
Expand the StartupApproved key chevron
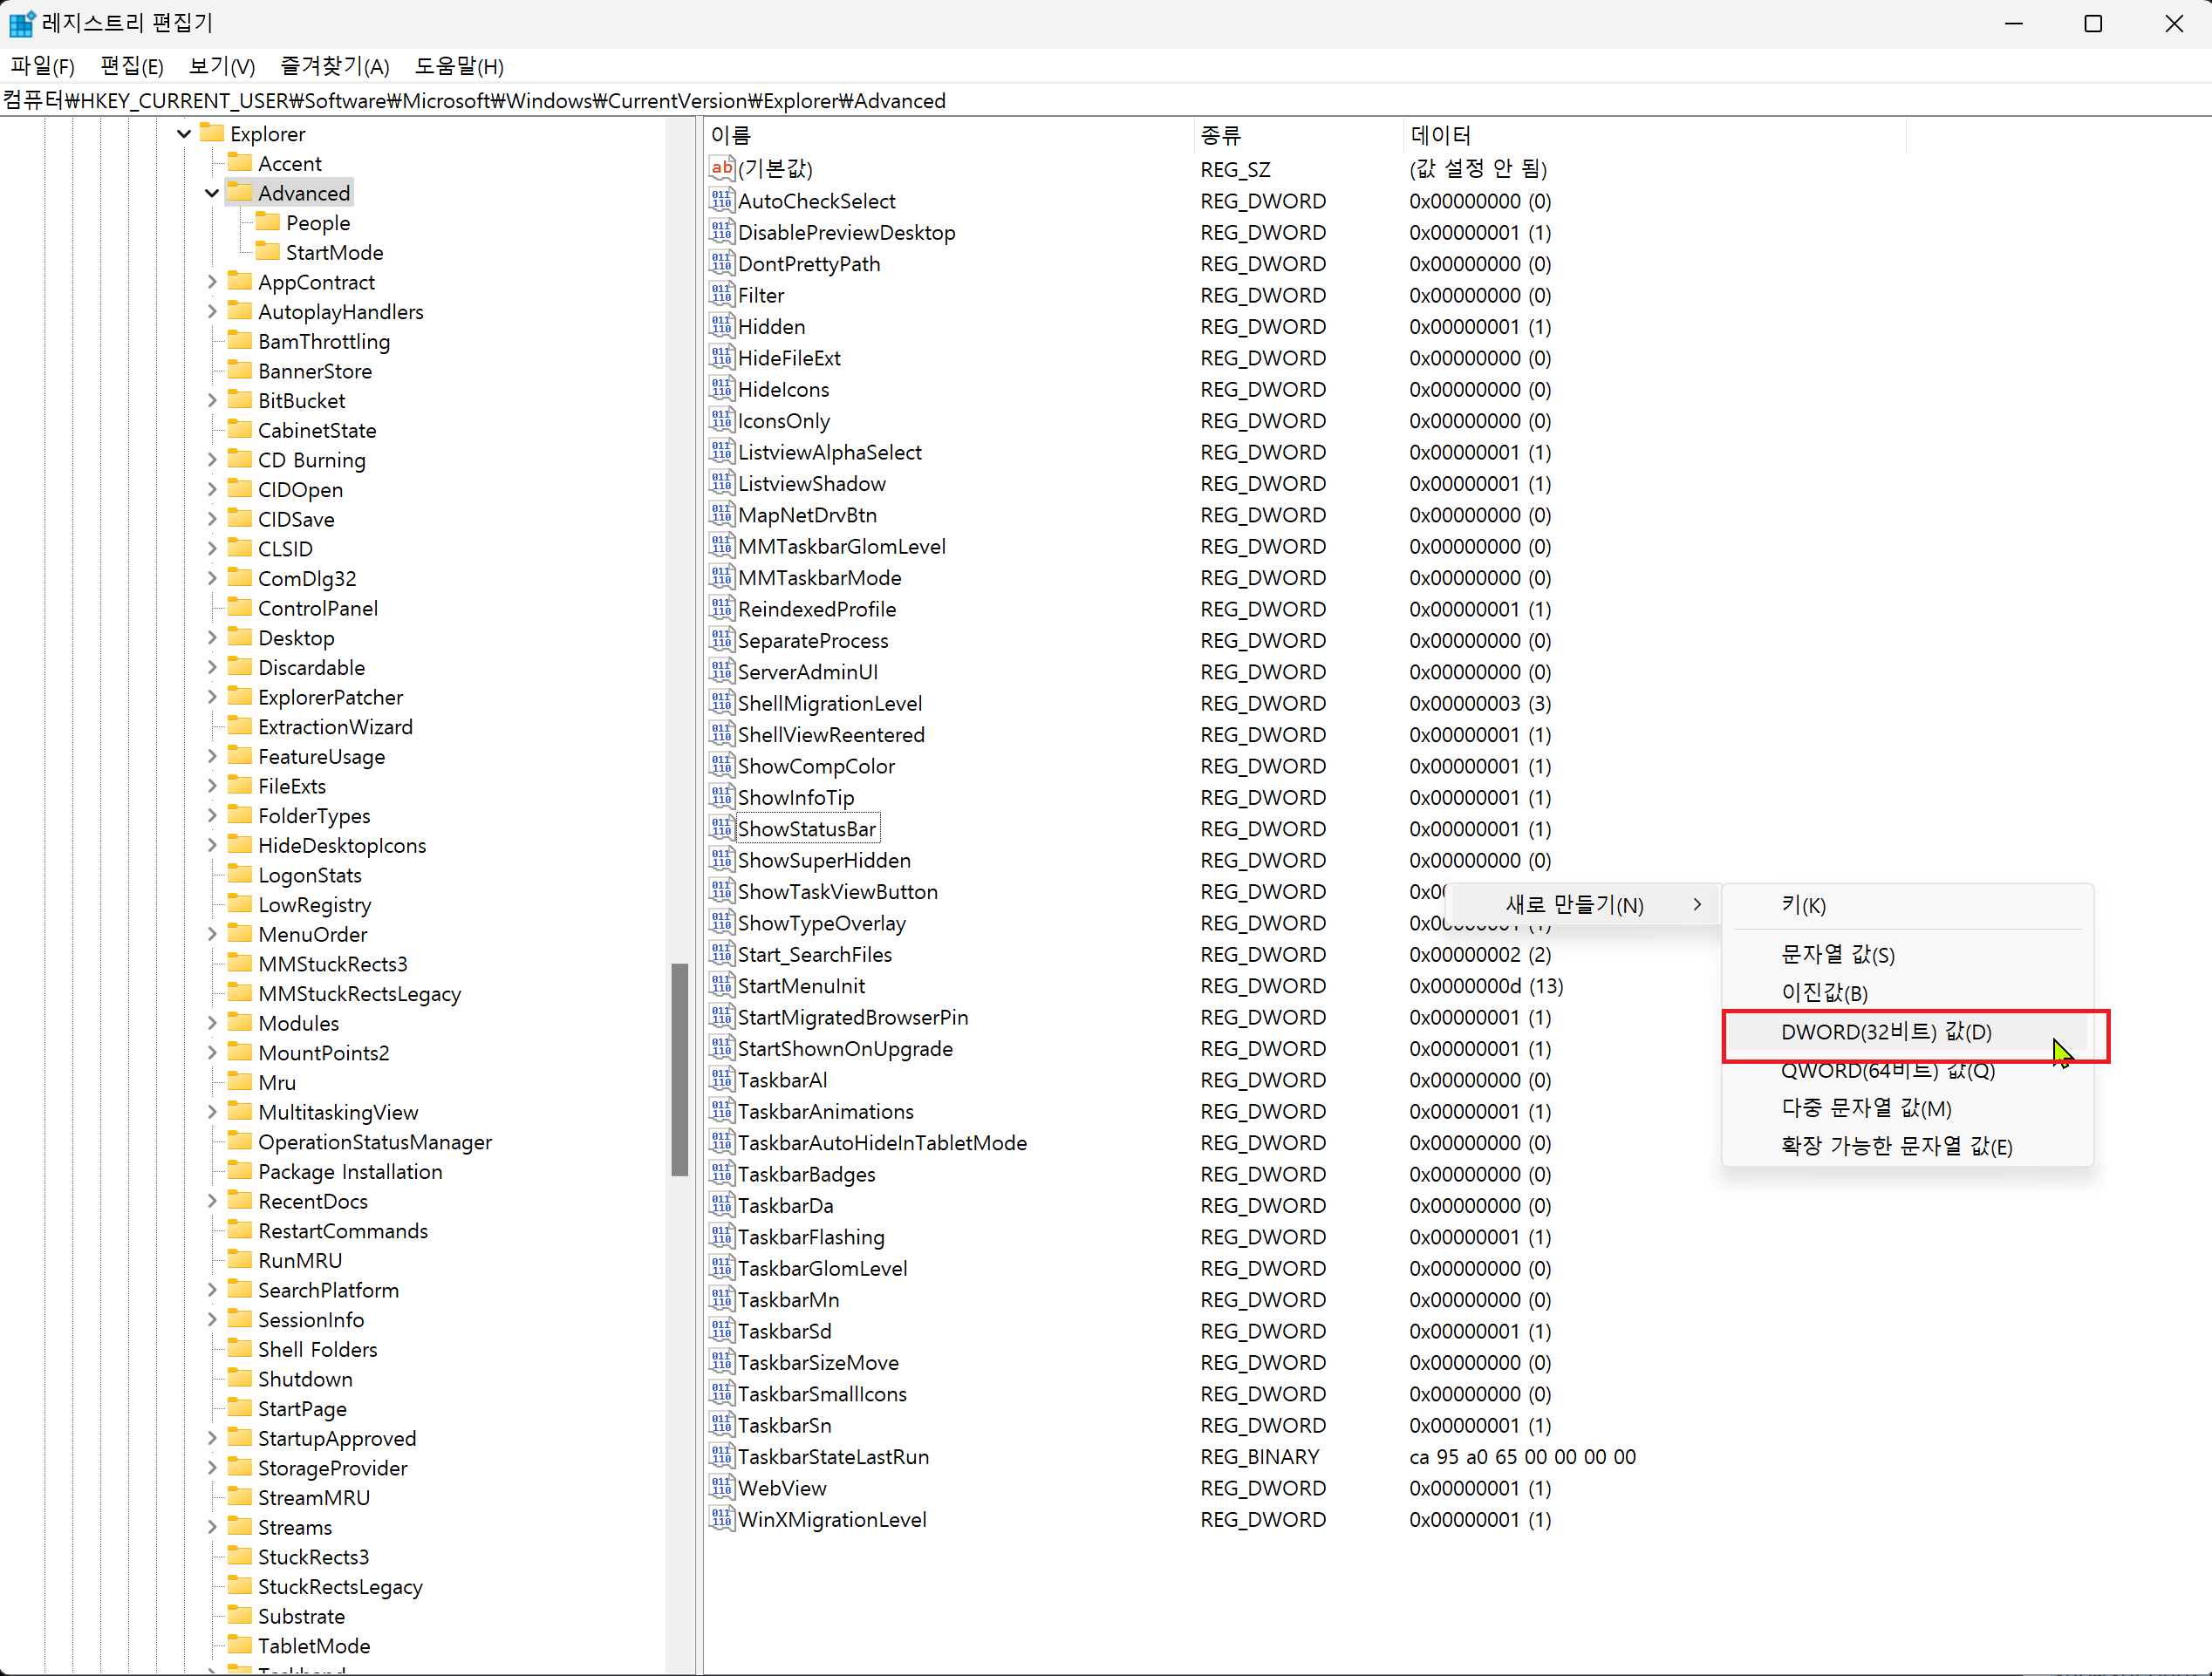(212, 1438)
